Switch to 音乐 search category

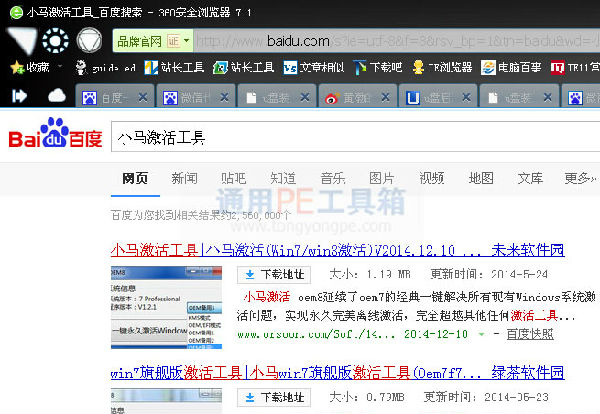click(333, 178)
